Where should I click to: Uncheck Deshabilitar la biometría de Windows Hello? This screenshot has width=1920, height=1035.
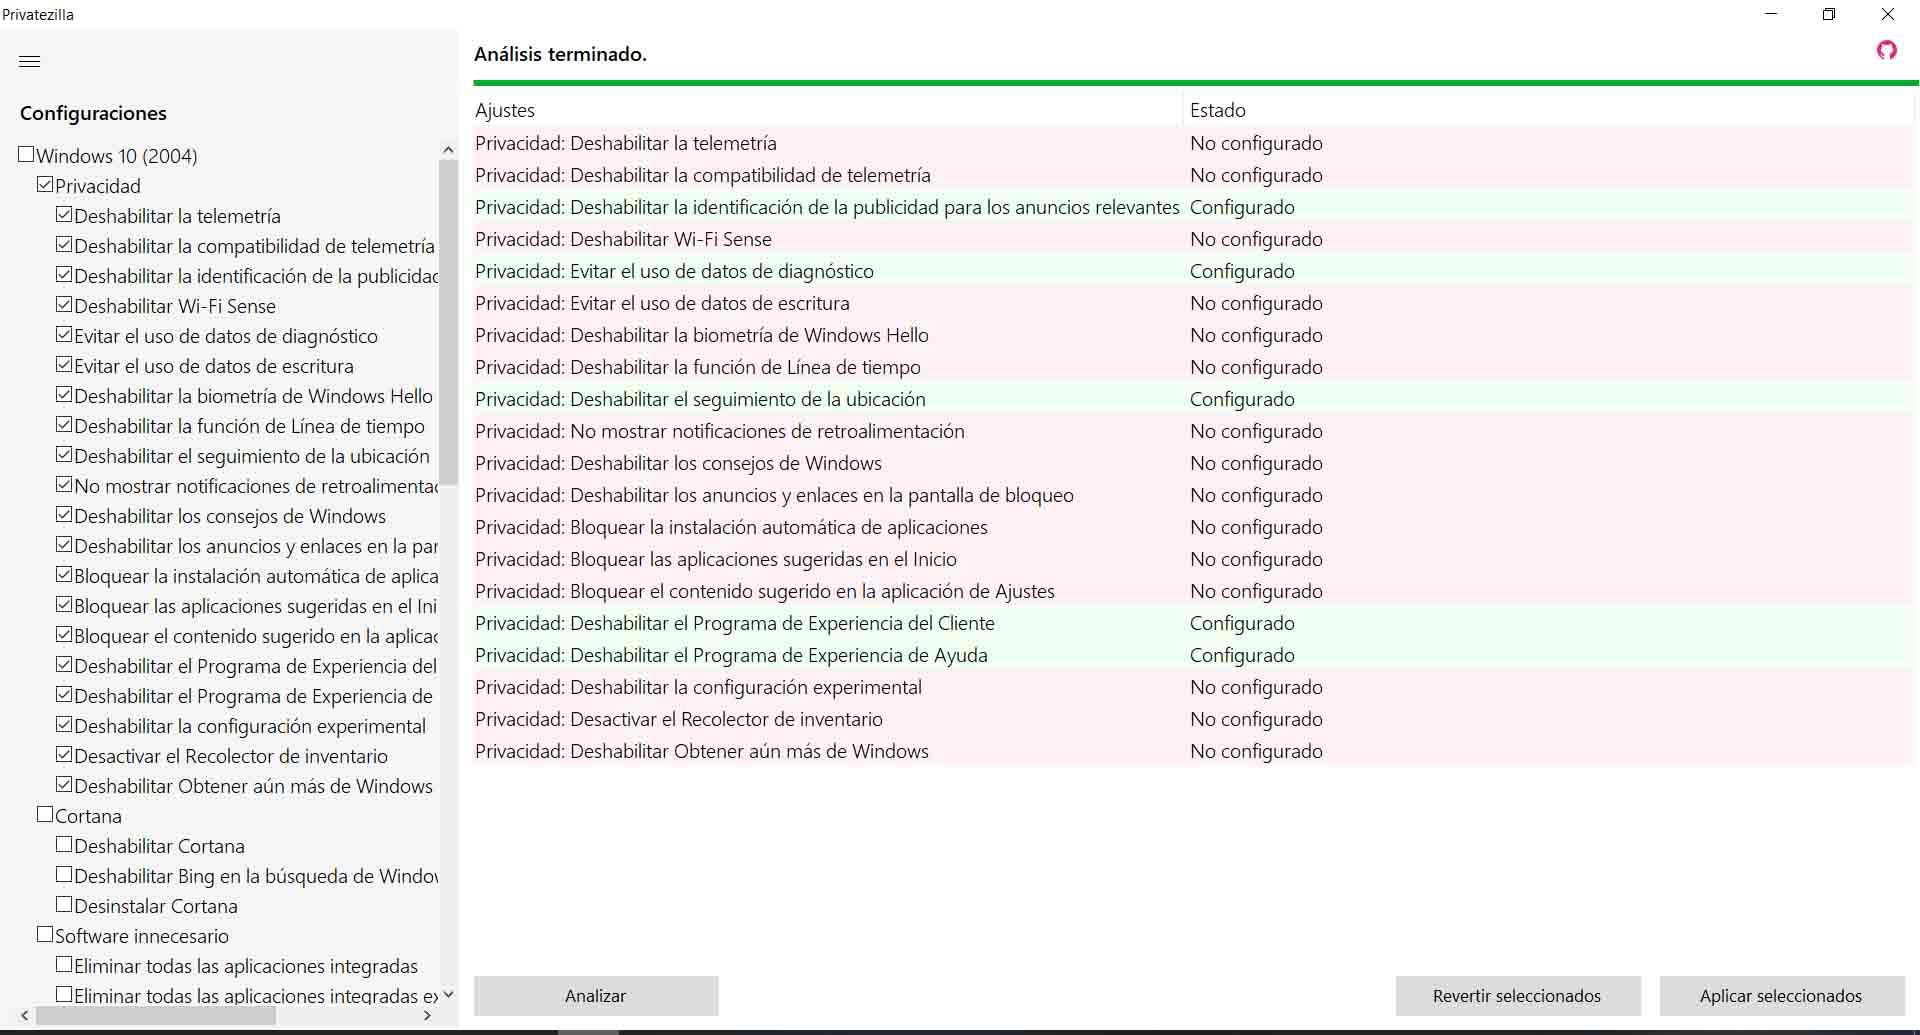click(64, 395)
